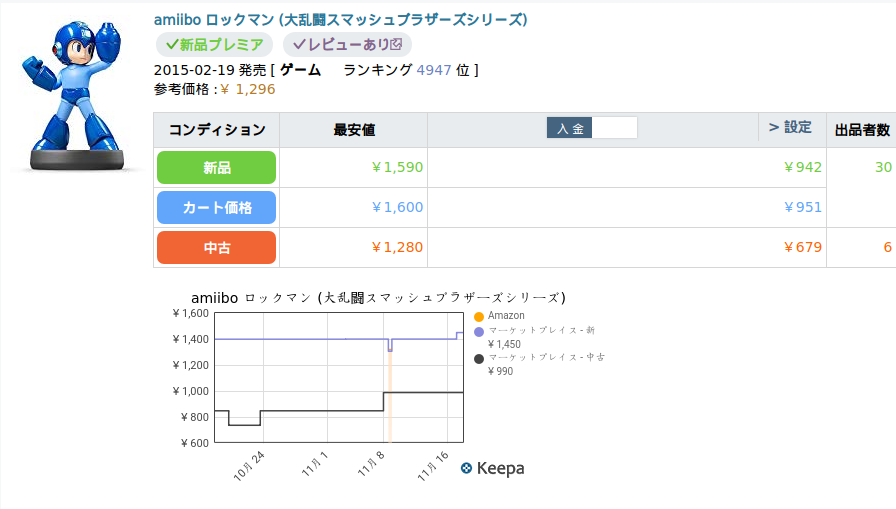The height and width of the screenshot is (509, 896).
Task: Open the ranking number 4947 link
Action: click(434, 70)
